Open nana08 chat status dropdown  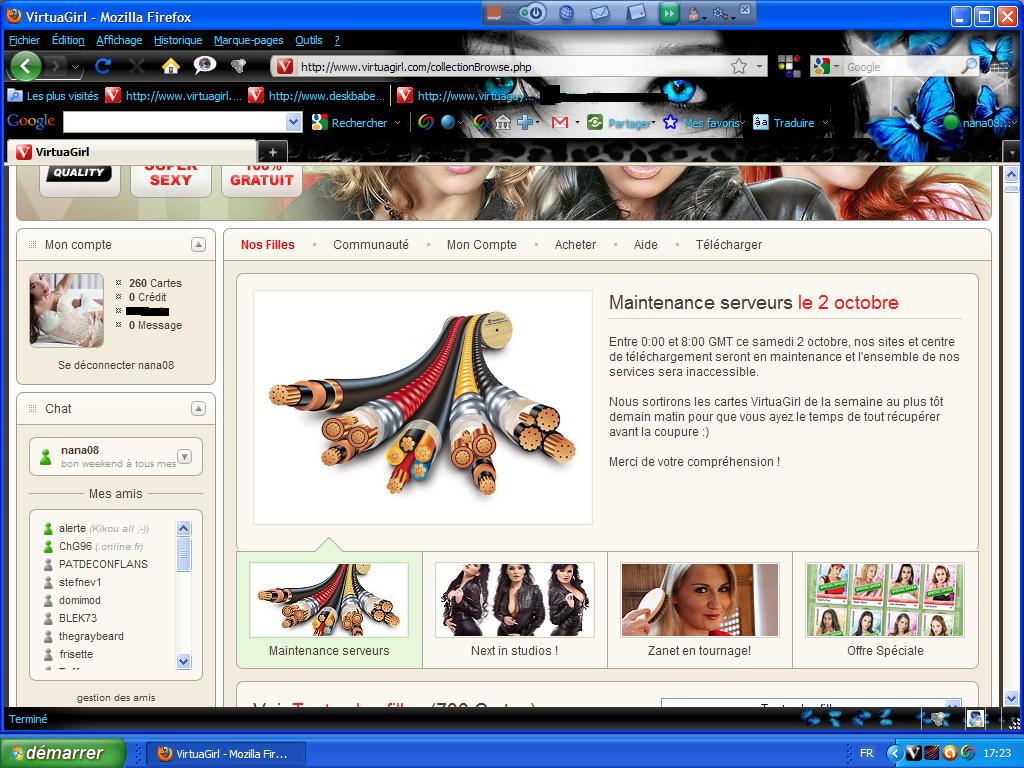[x=185, y=456]
